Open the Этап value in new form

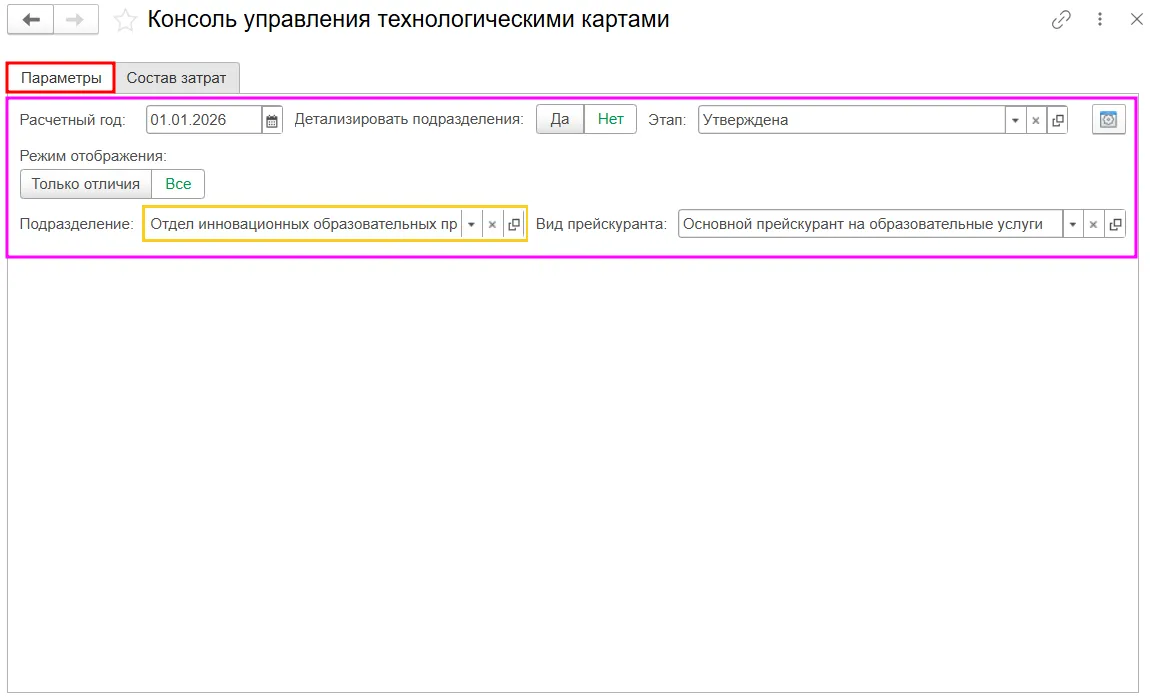pyautogui.click(x=1058, y=120)
